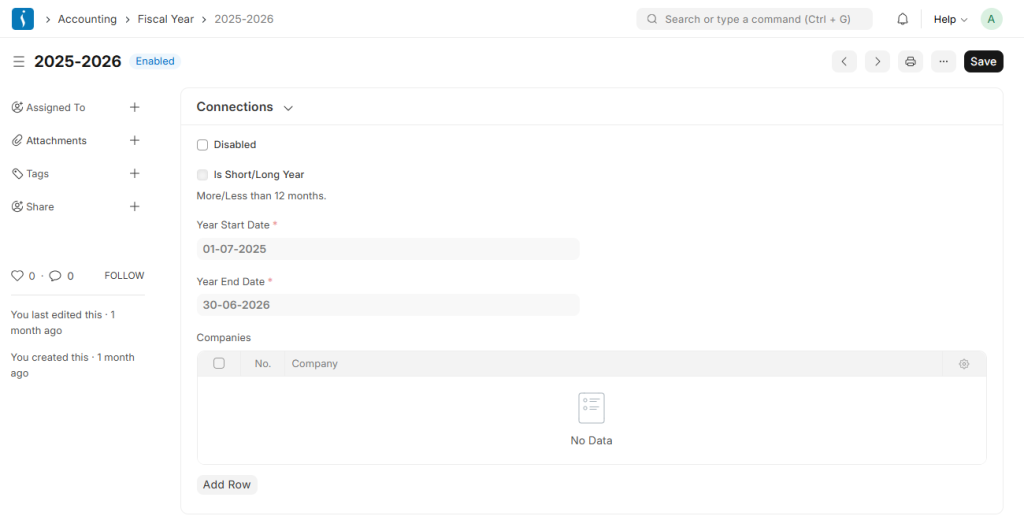Click the search magnifier icon
The height and width of the screenshot is (516, 1024).
pos(652,19)
